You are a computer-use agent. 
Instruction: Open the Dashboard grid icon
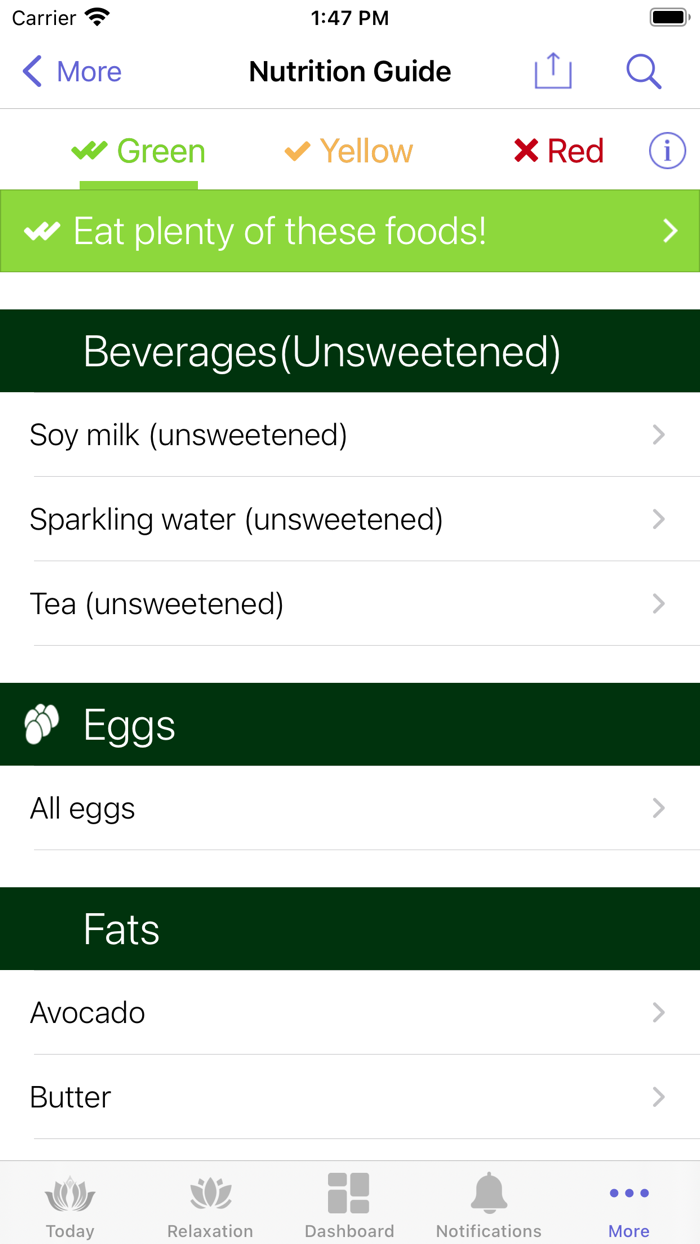click(x=349, y=1195)
